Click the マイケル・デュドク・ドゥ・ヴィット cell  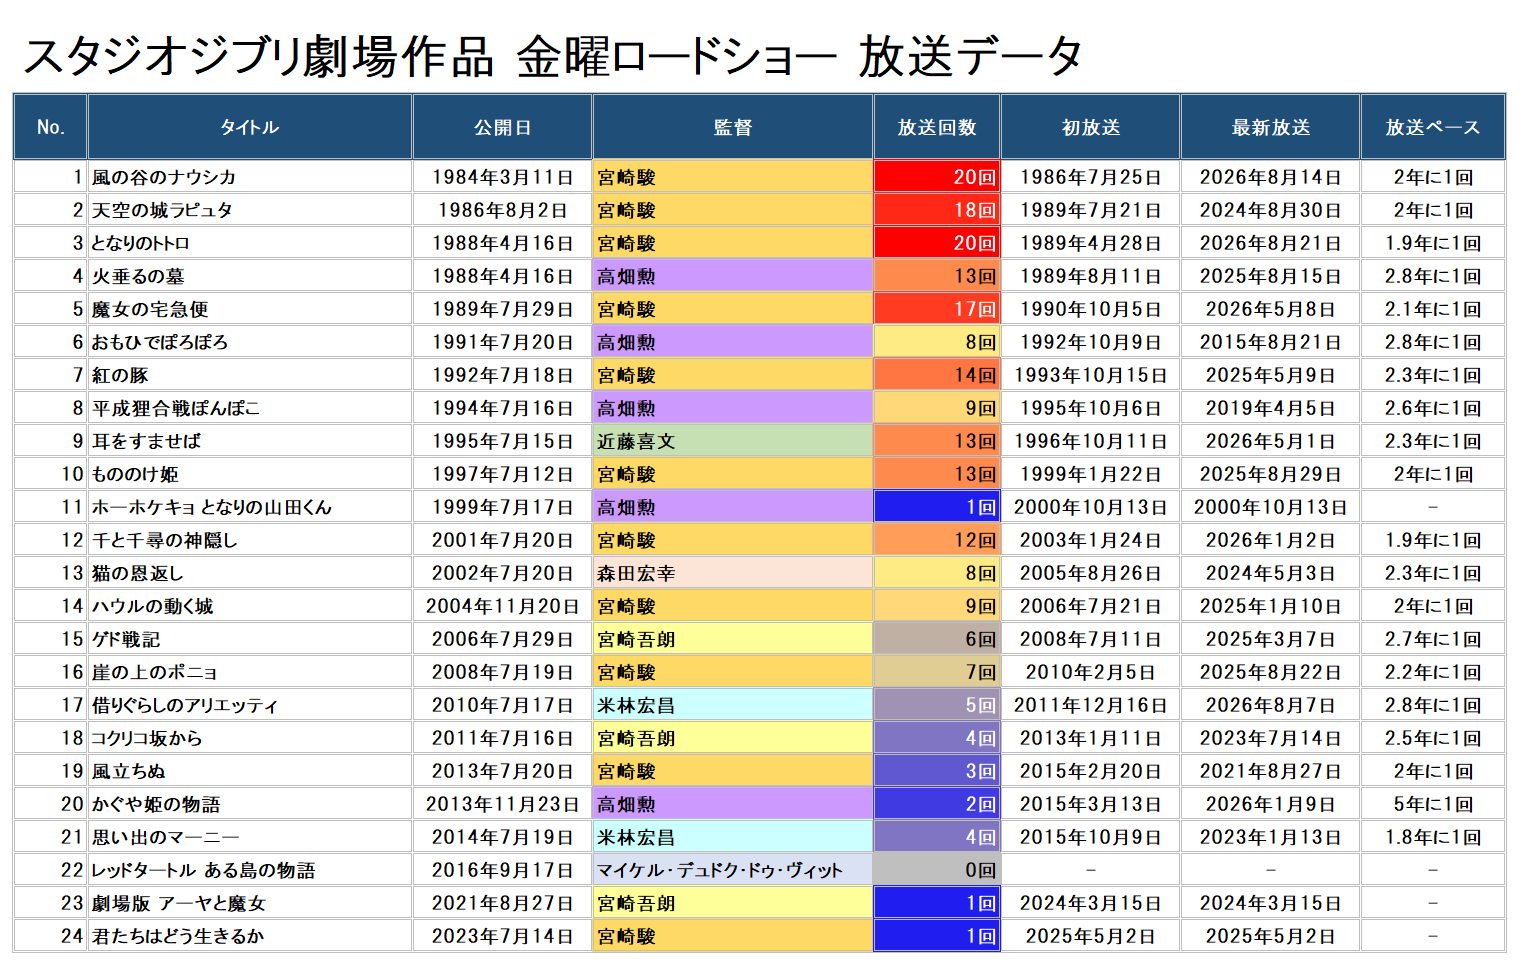point(733,870)
